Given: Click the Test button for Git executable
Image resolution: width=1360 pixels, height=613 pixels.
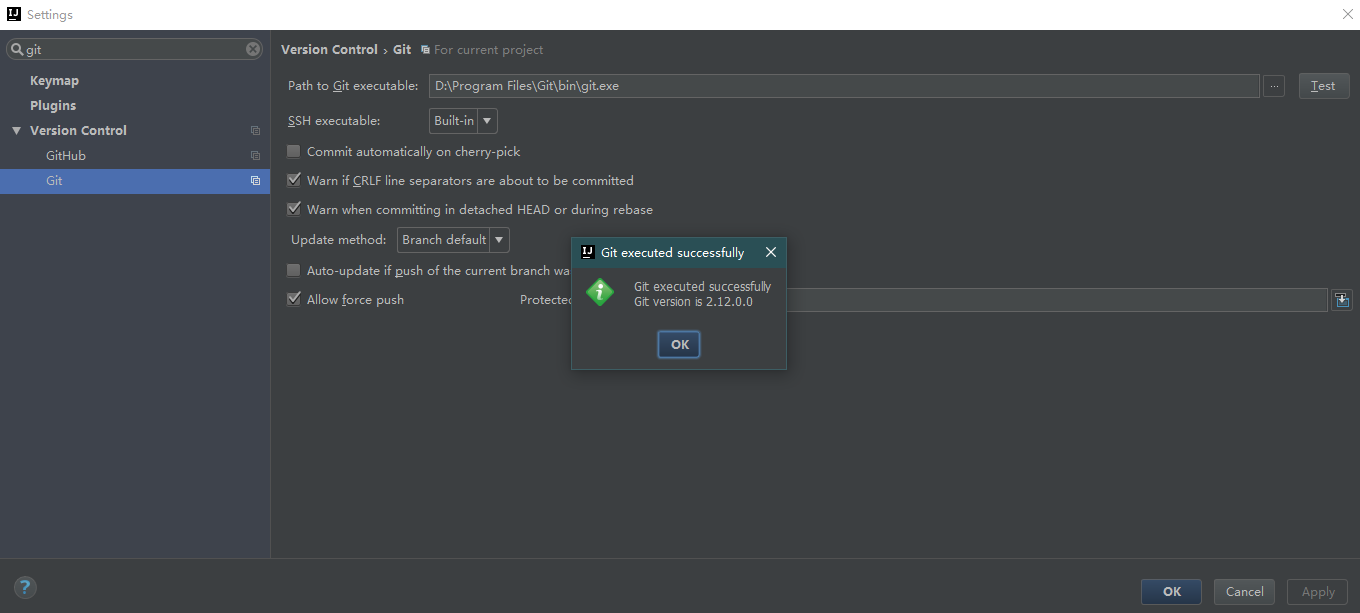Looking at the screenshot, I should coord(1323,86).
